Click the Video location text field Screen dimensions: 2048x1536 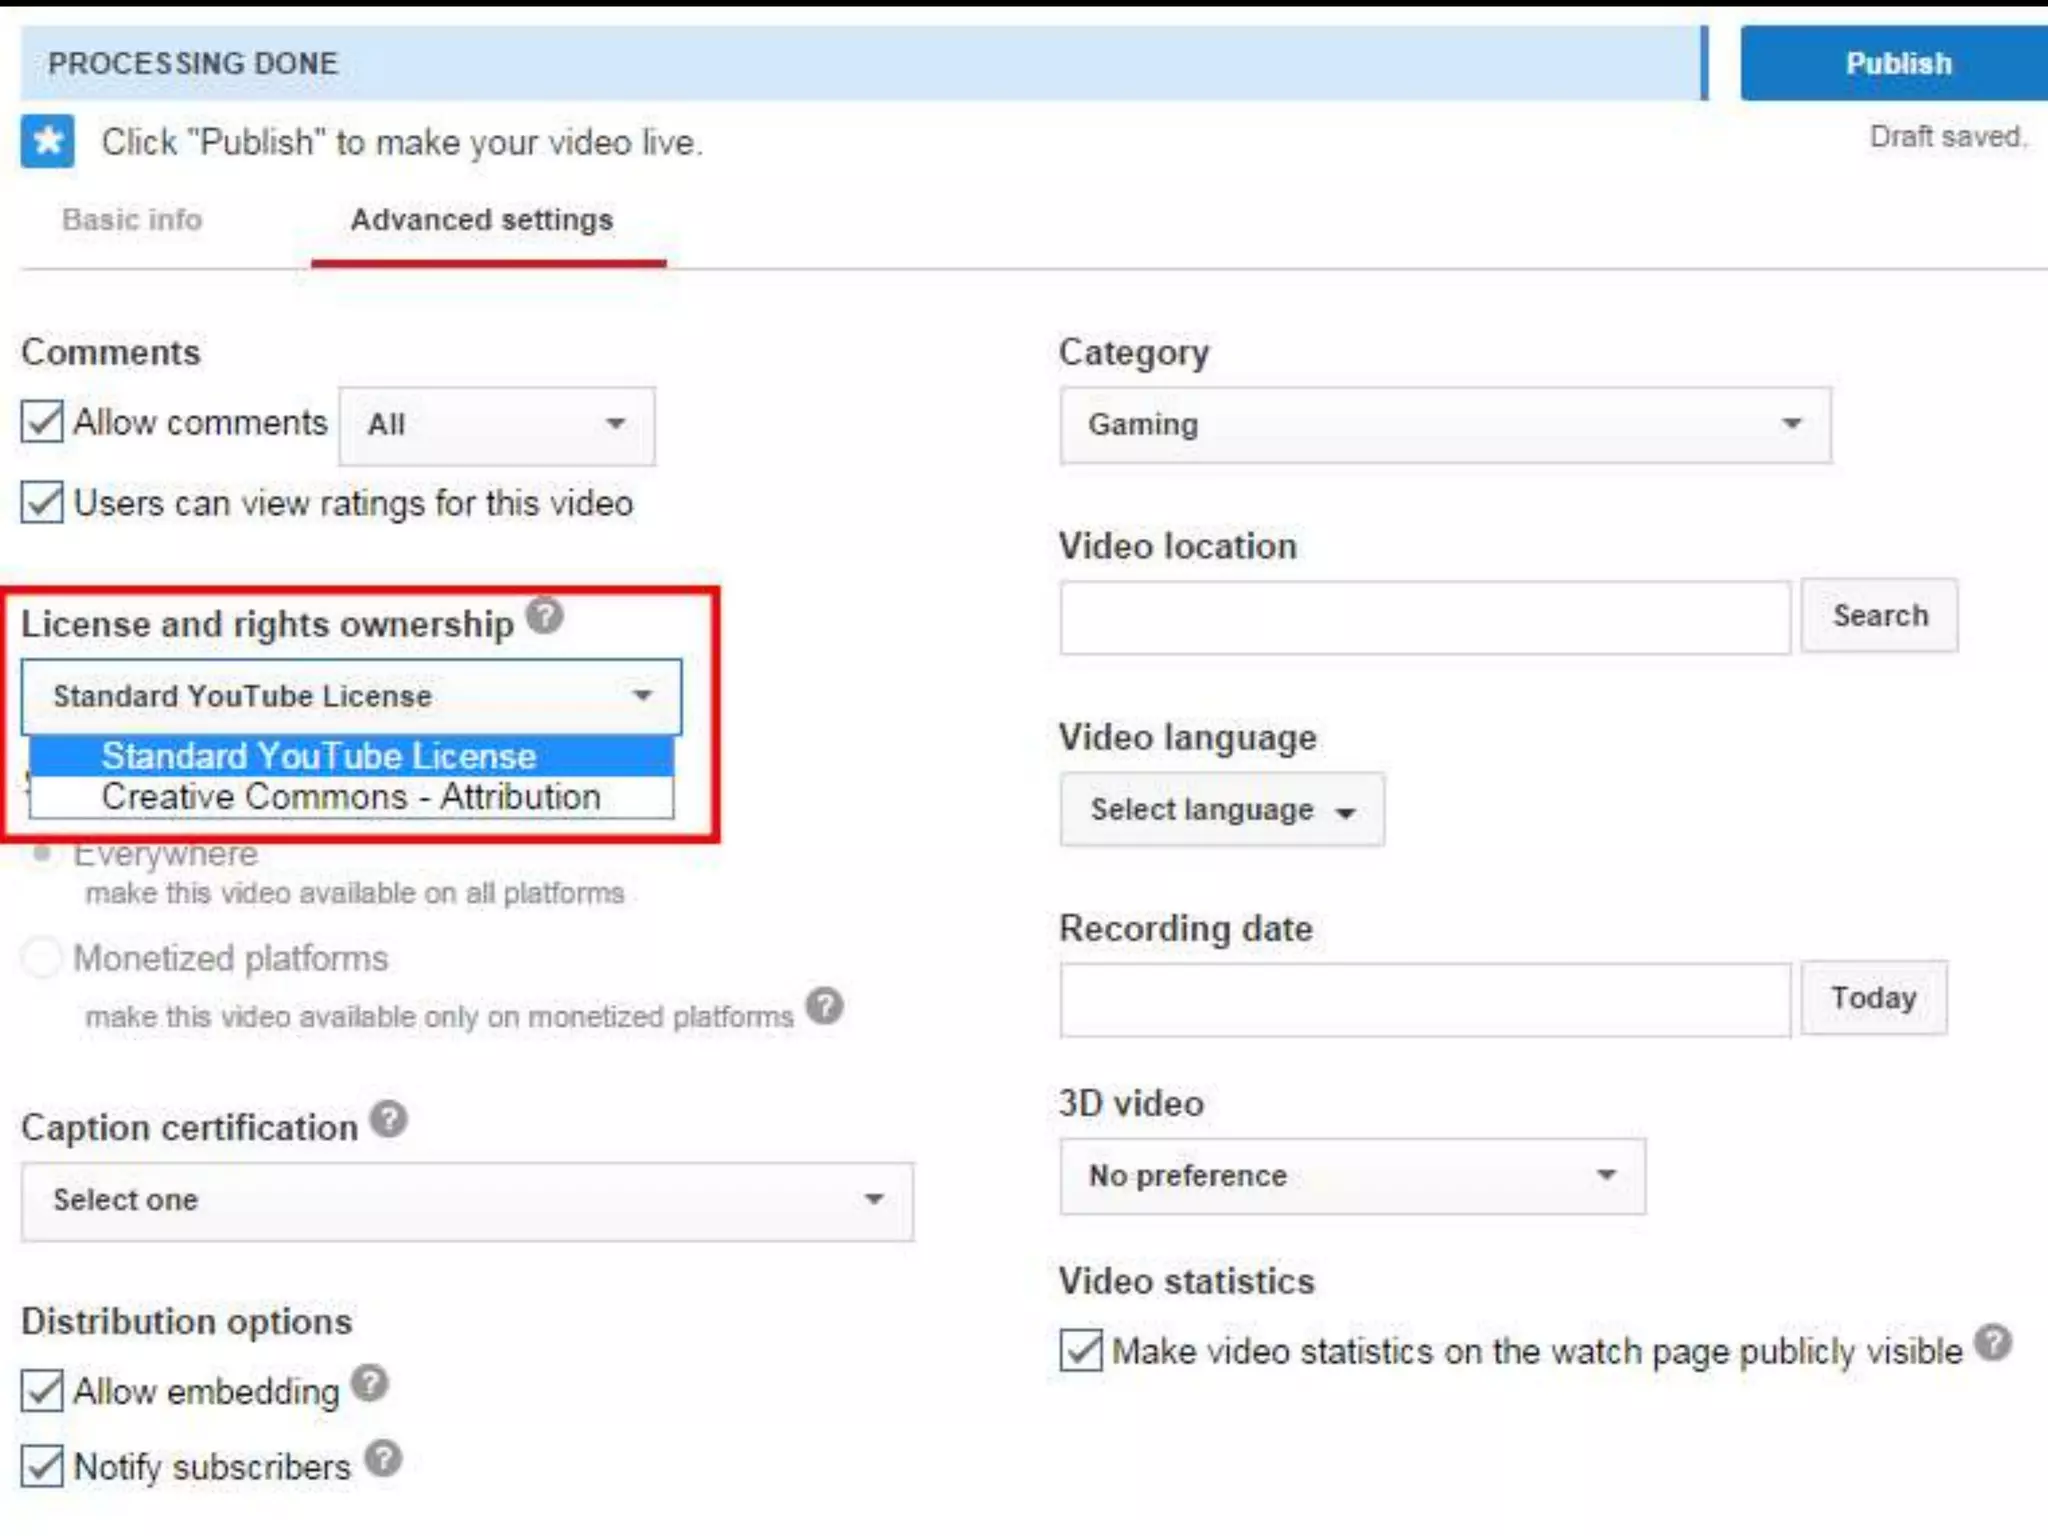point(1424,618)
